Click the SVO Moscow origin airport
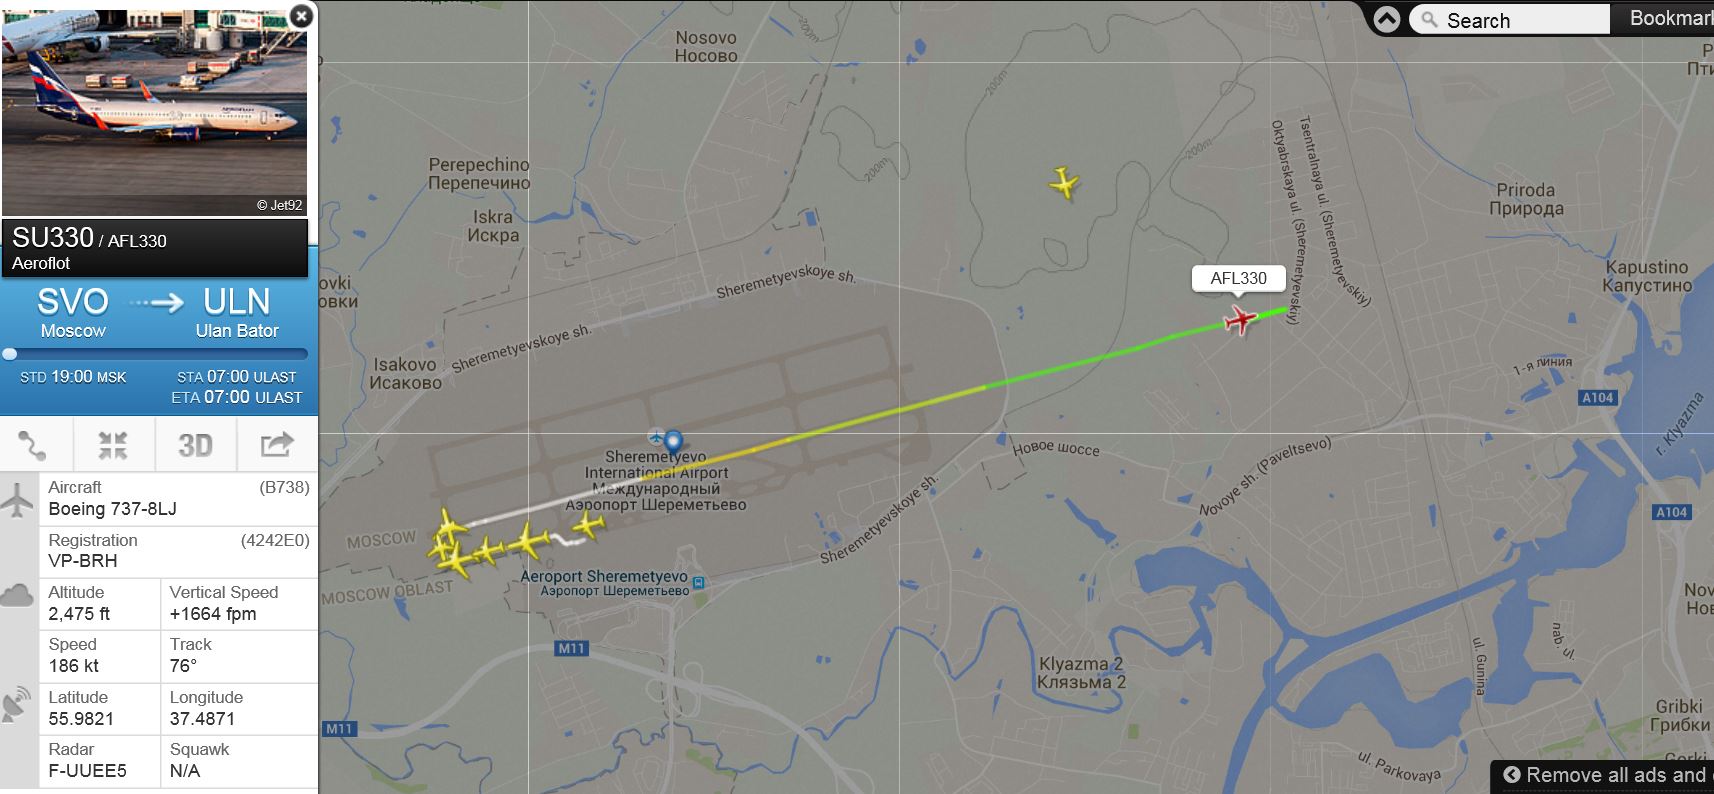This screenshot has width=1714, height=794. pyautogui.click(x=73, y=313)
